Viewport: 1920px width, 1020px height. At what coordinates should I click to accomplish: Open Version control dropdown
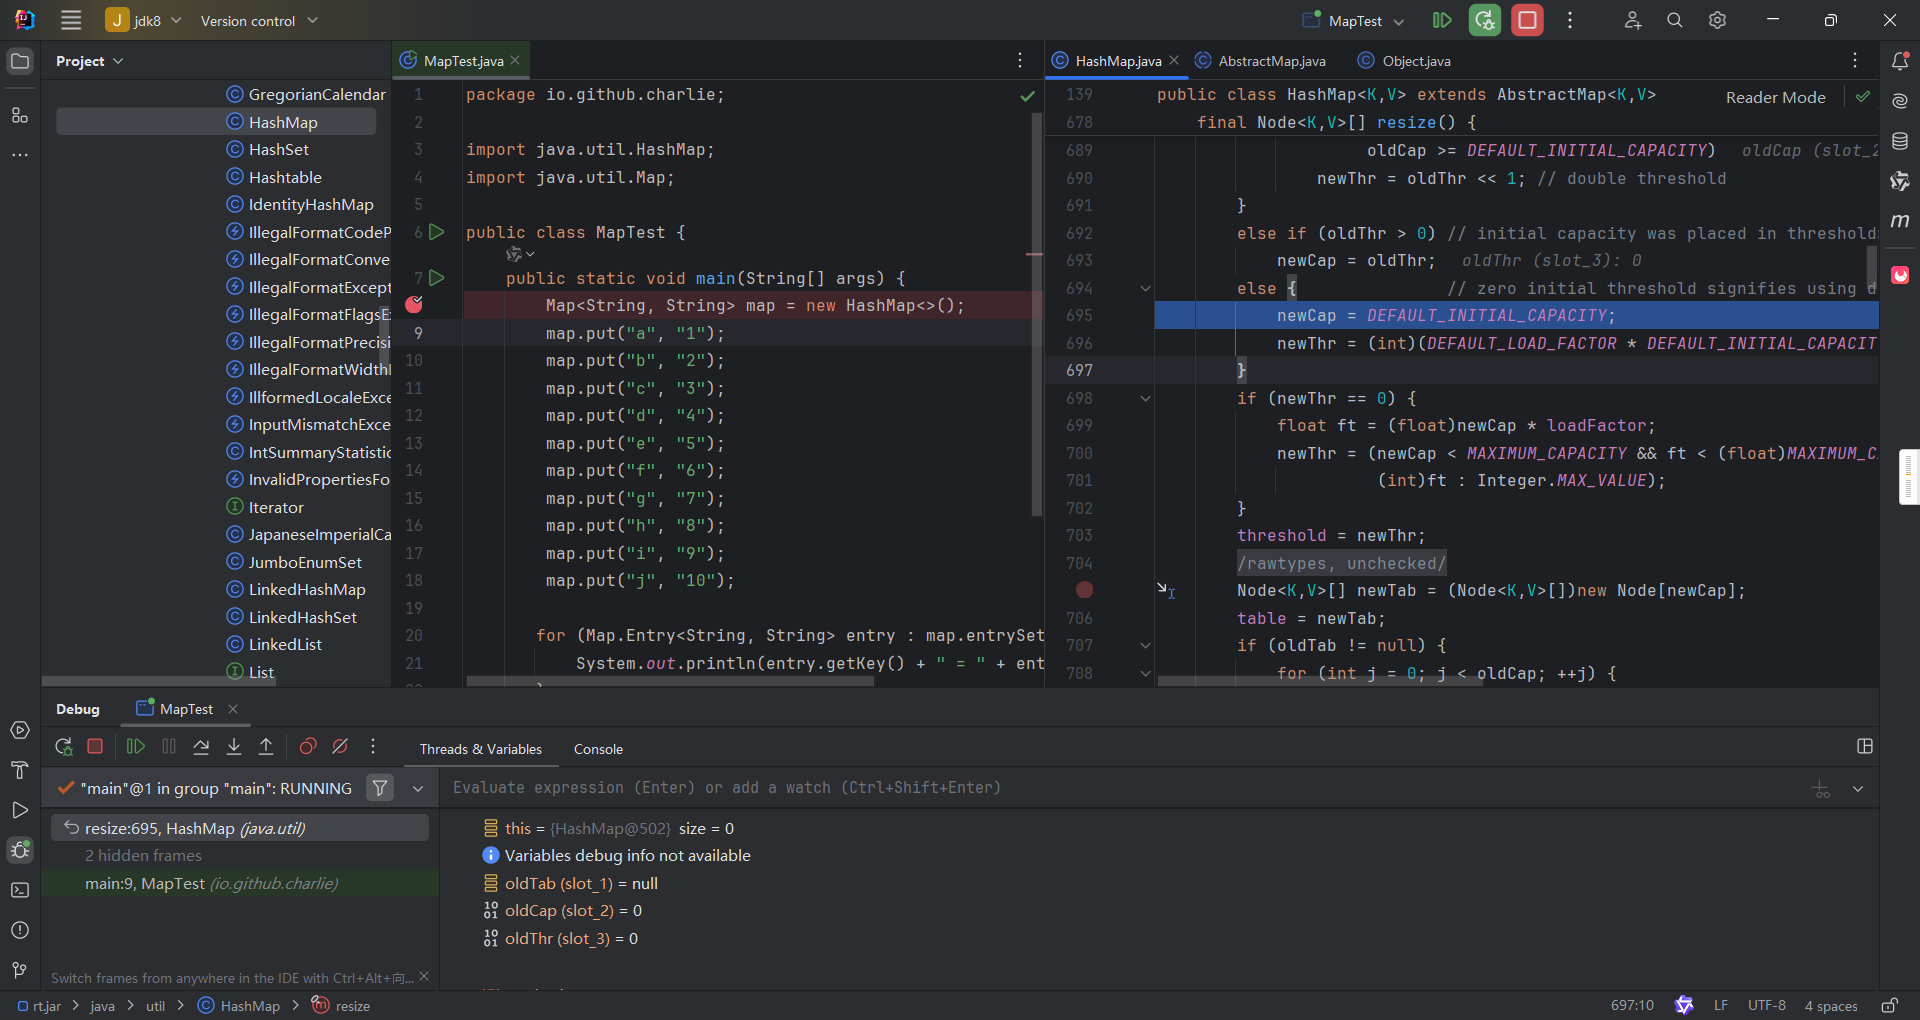coord(259,20)
